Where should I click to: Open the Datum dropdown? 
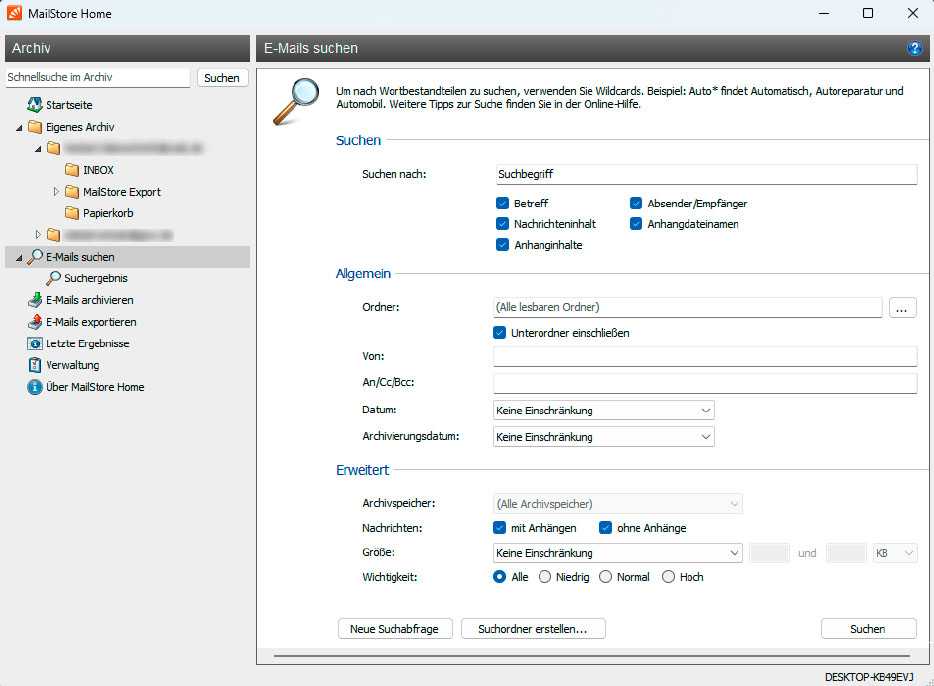click(x=603, y=410)
